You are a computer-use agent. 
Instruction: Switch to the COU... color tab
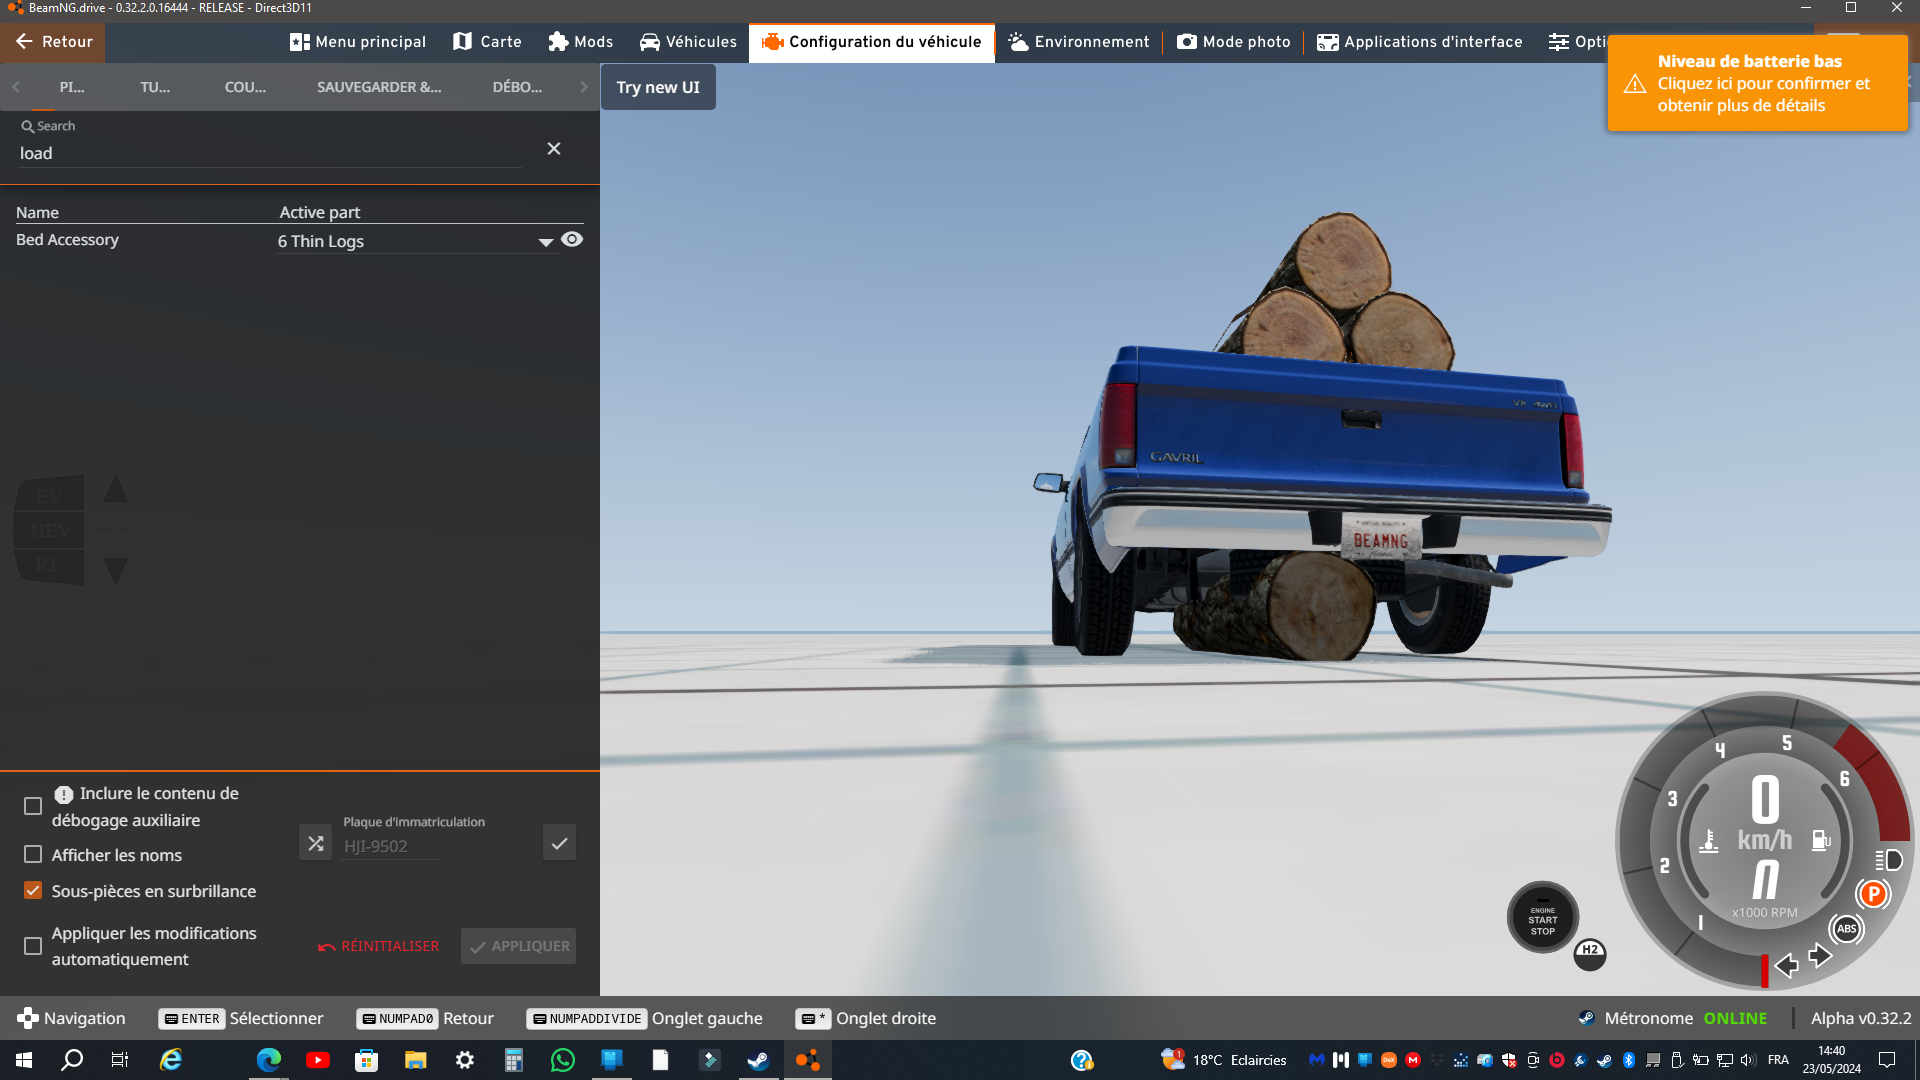coord(245,87)
